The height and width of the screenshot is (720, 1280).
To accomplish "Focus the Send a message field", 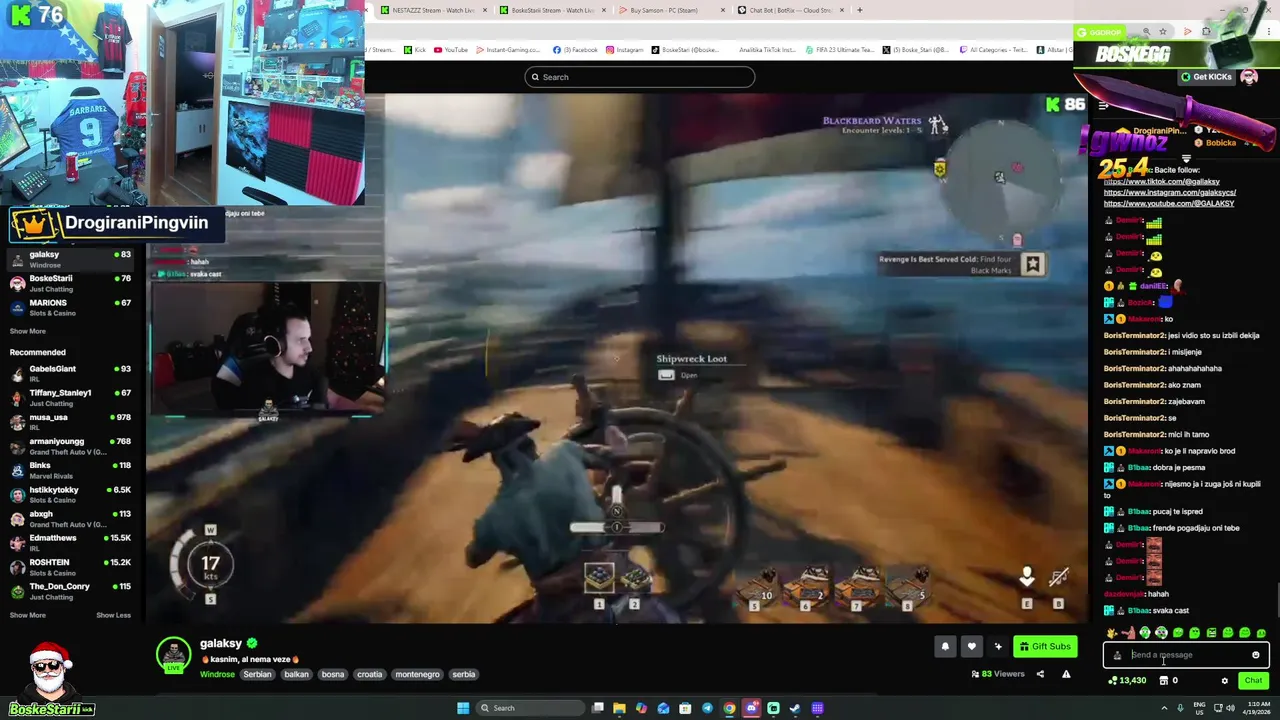I will point(1186,655).
